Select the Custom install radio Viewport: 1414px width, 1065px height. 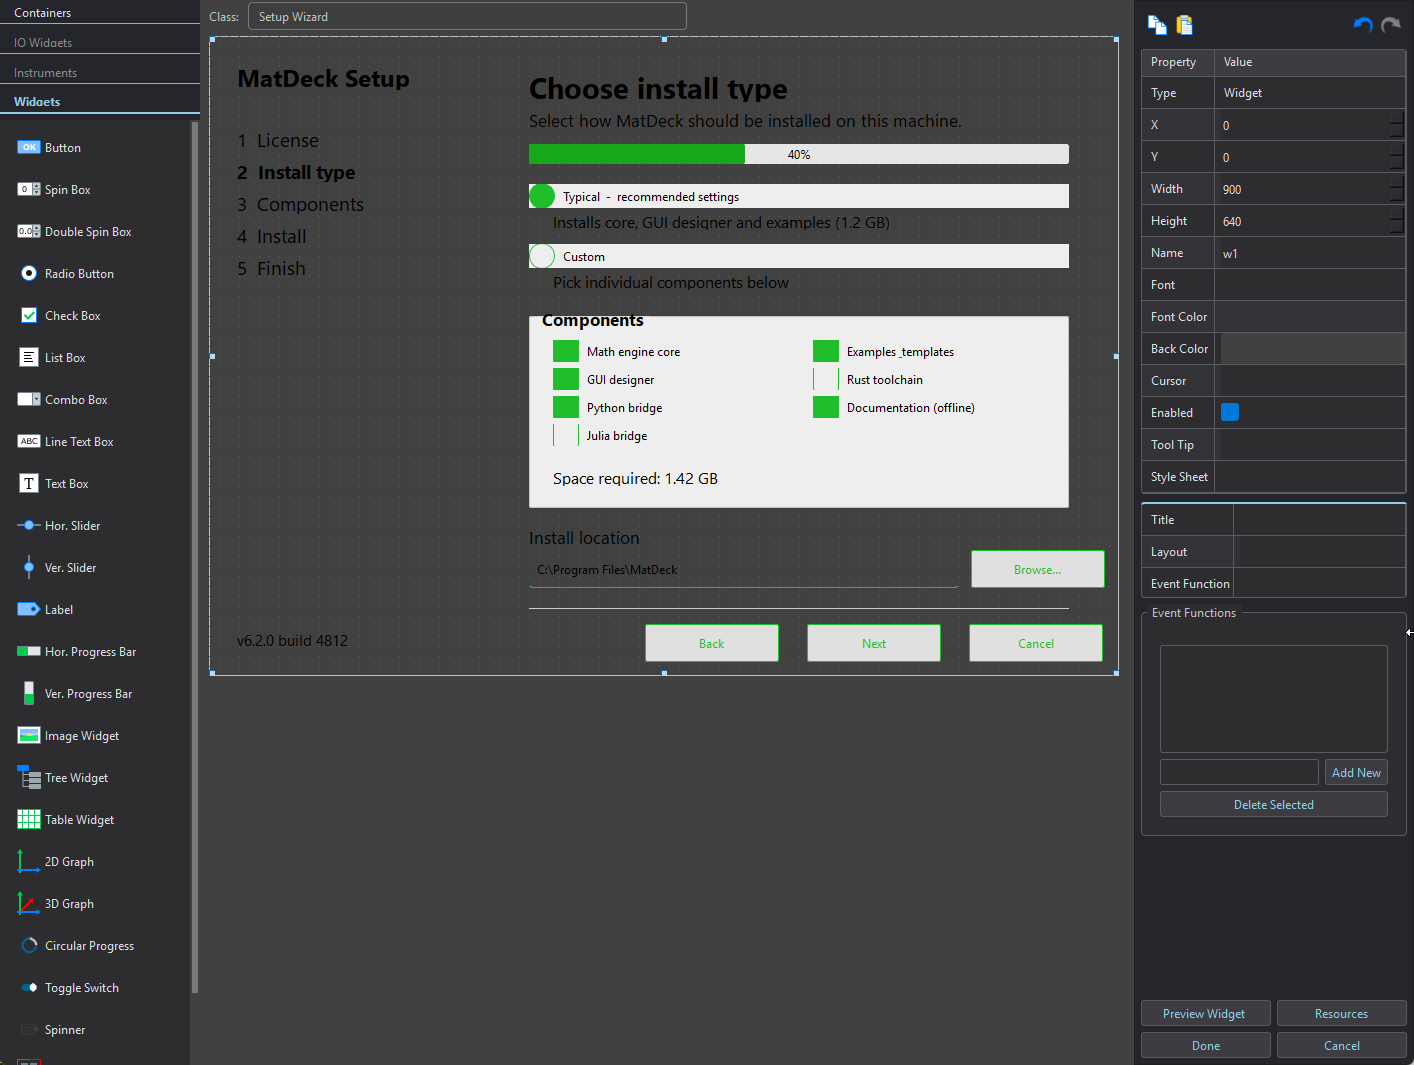pyautogui.click(x=542, y=256)
